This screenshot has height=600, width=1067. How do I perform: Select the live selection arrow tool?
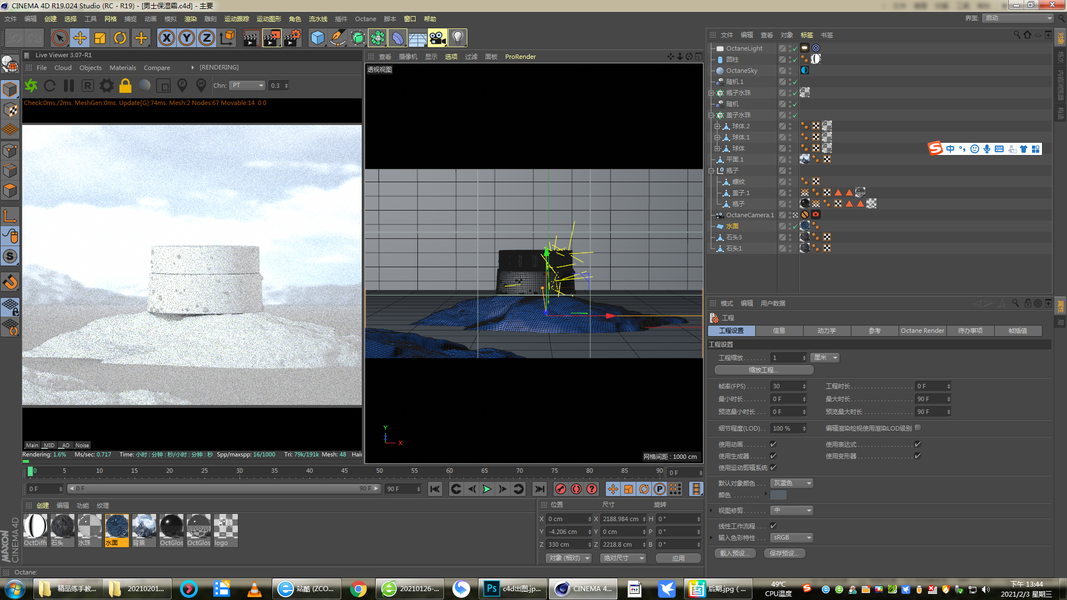pyautogui.click(x=59, y=38)
